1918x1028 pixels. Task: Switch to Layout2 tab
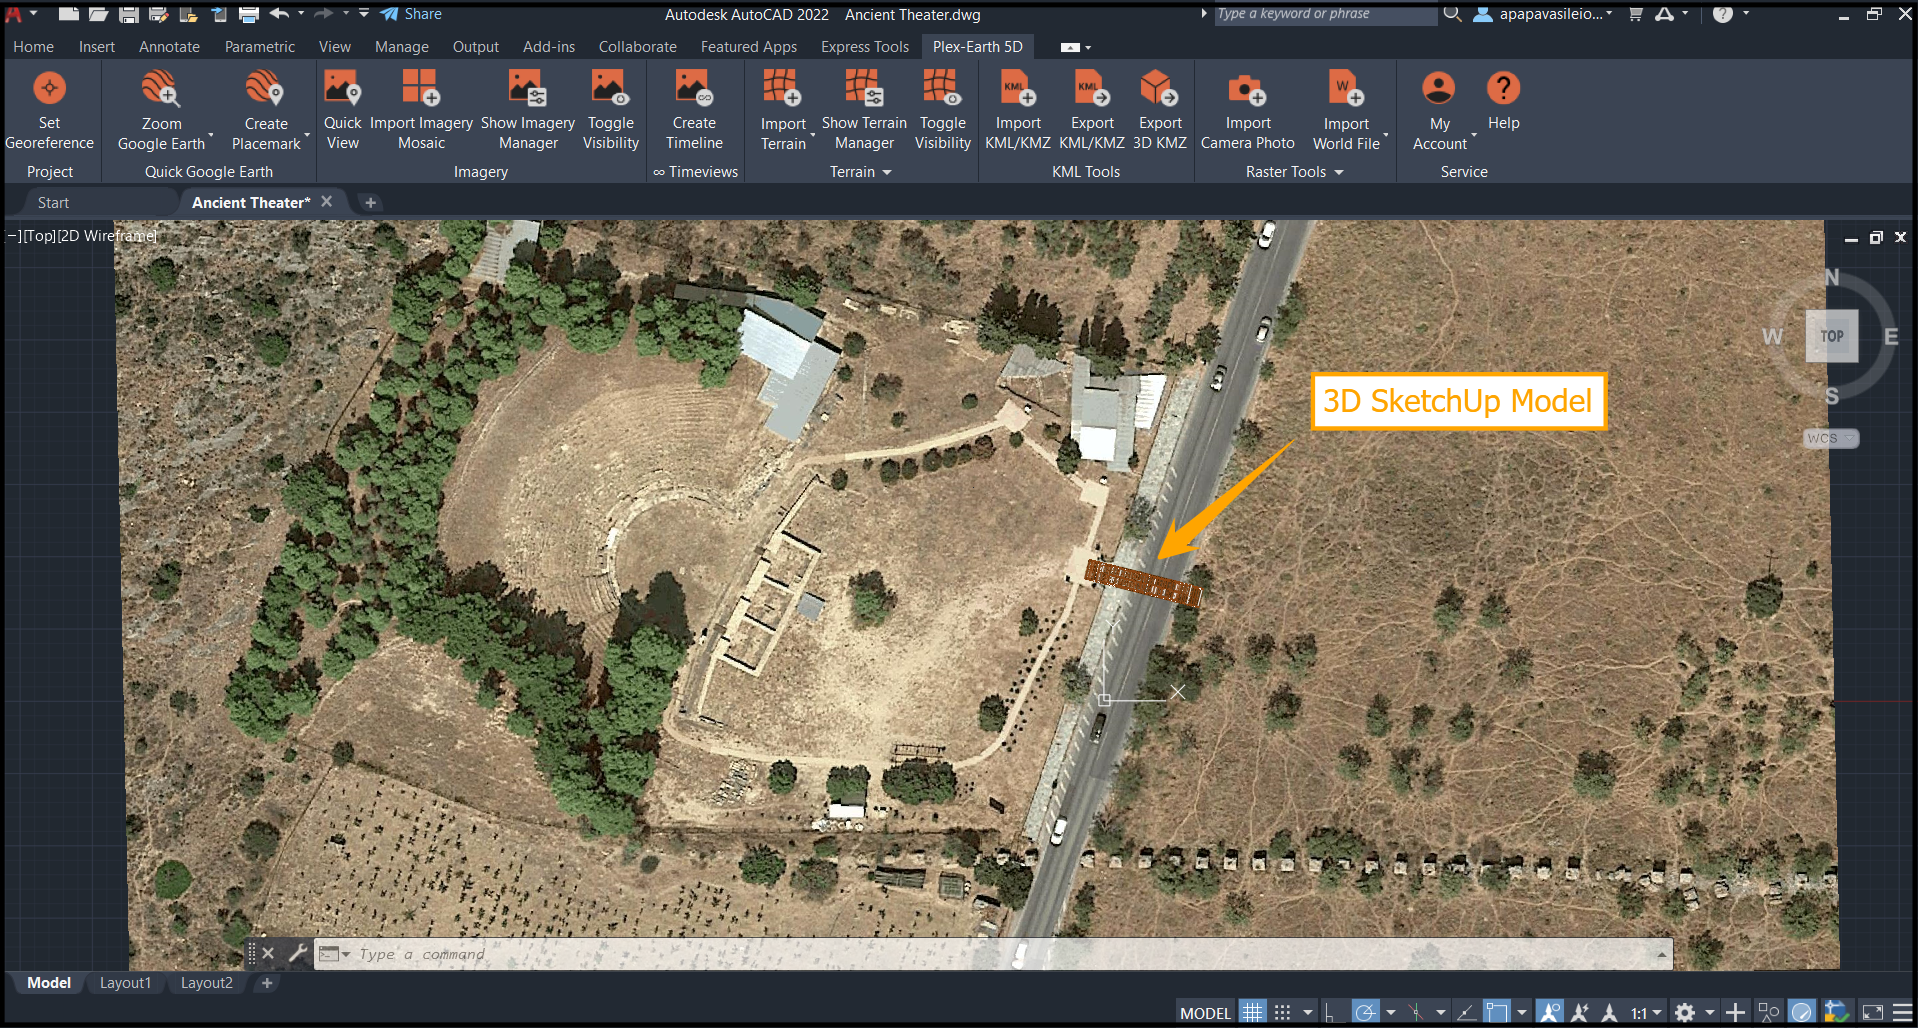(x=206, y=984)
